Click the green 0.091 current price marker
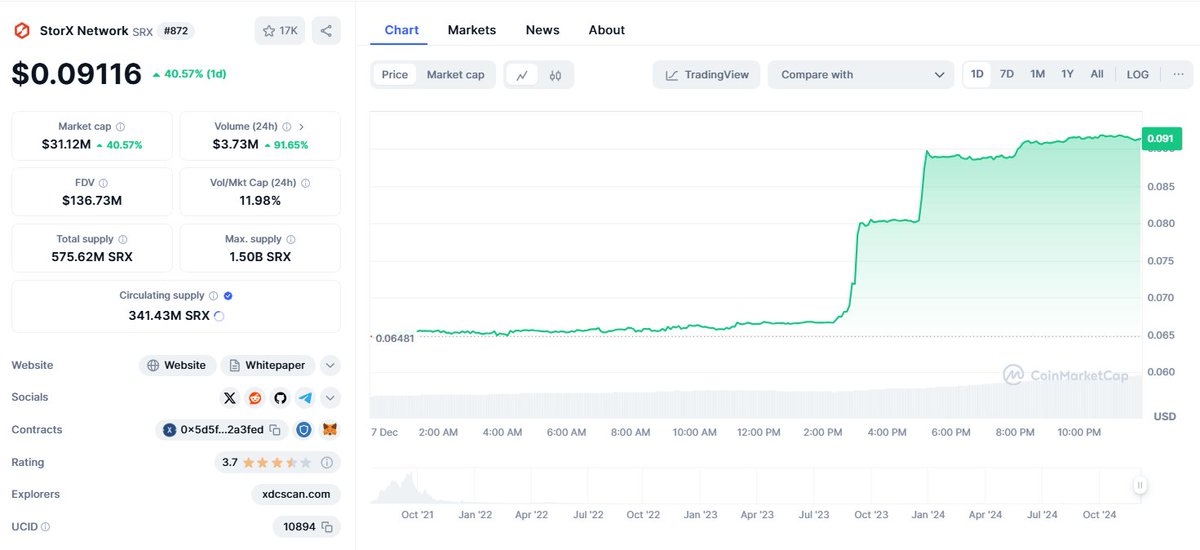Screen dimensions: 1200x550 1160,138
